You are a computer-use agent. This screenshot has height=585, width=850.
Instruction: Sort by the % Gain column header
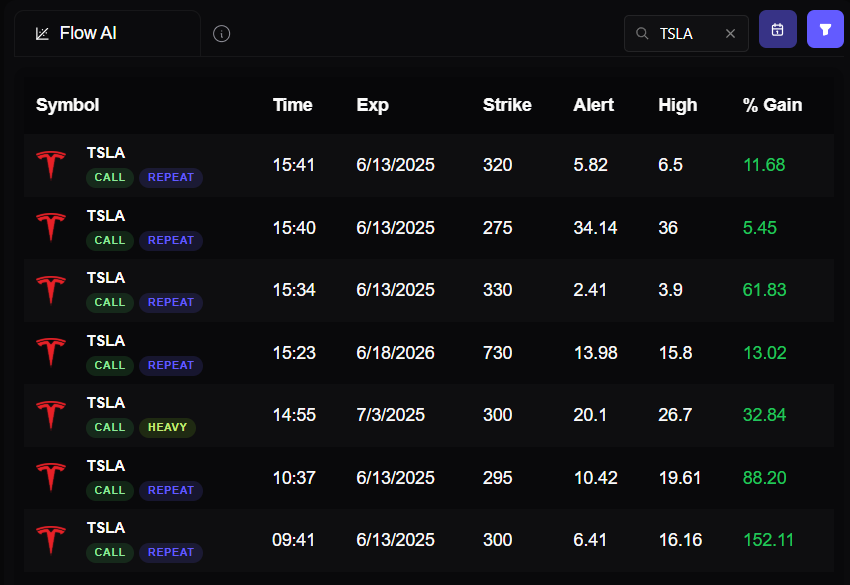click(x=772, y=105)
